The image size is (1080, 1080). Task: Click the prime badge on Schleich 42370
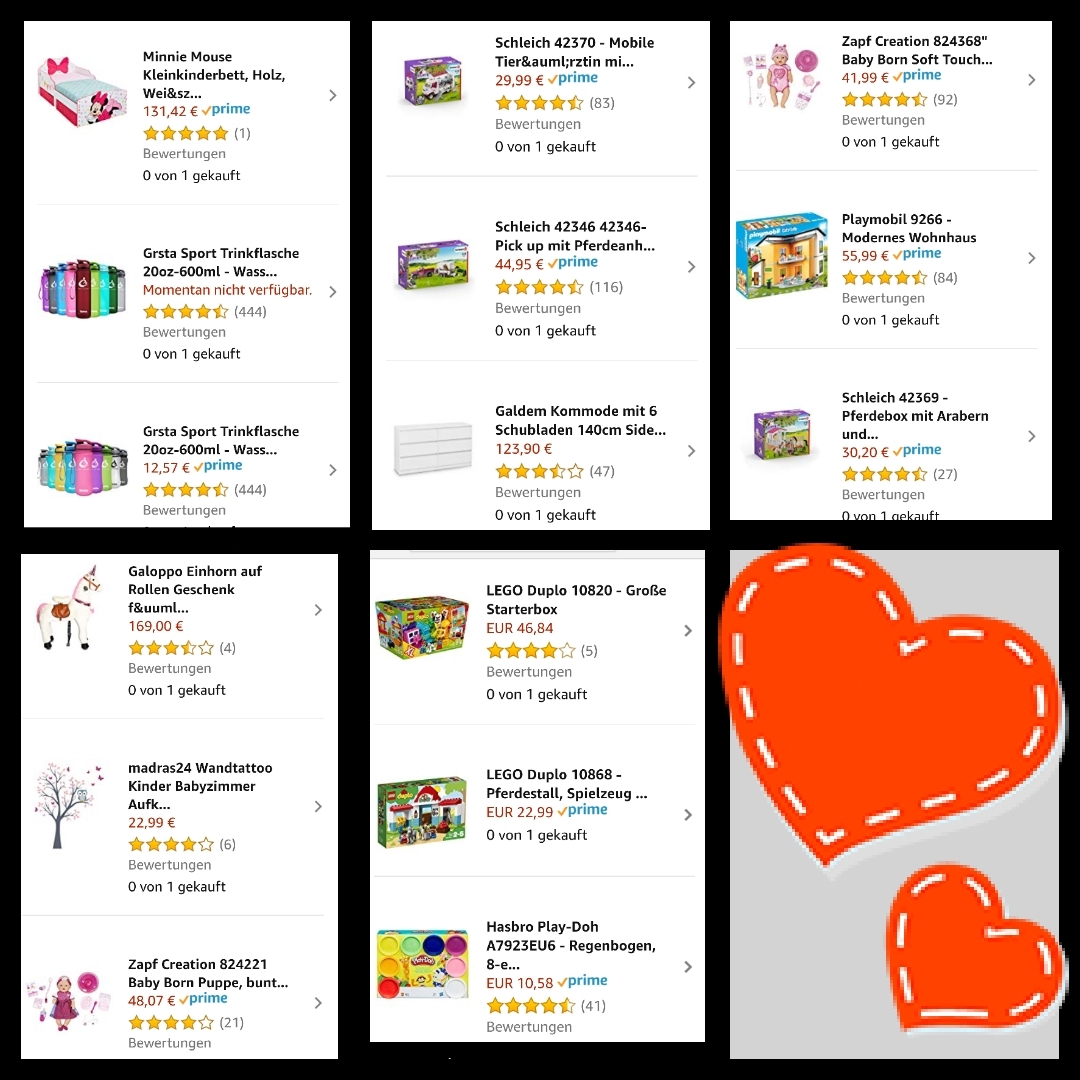click(572, 79)
